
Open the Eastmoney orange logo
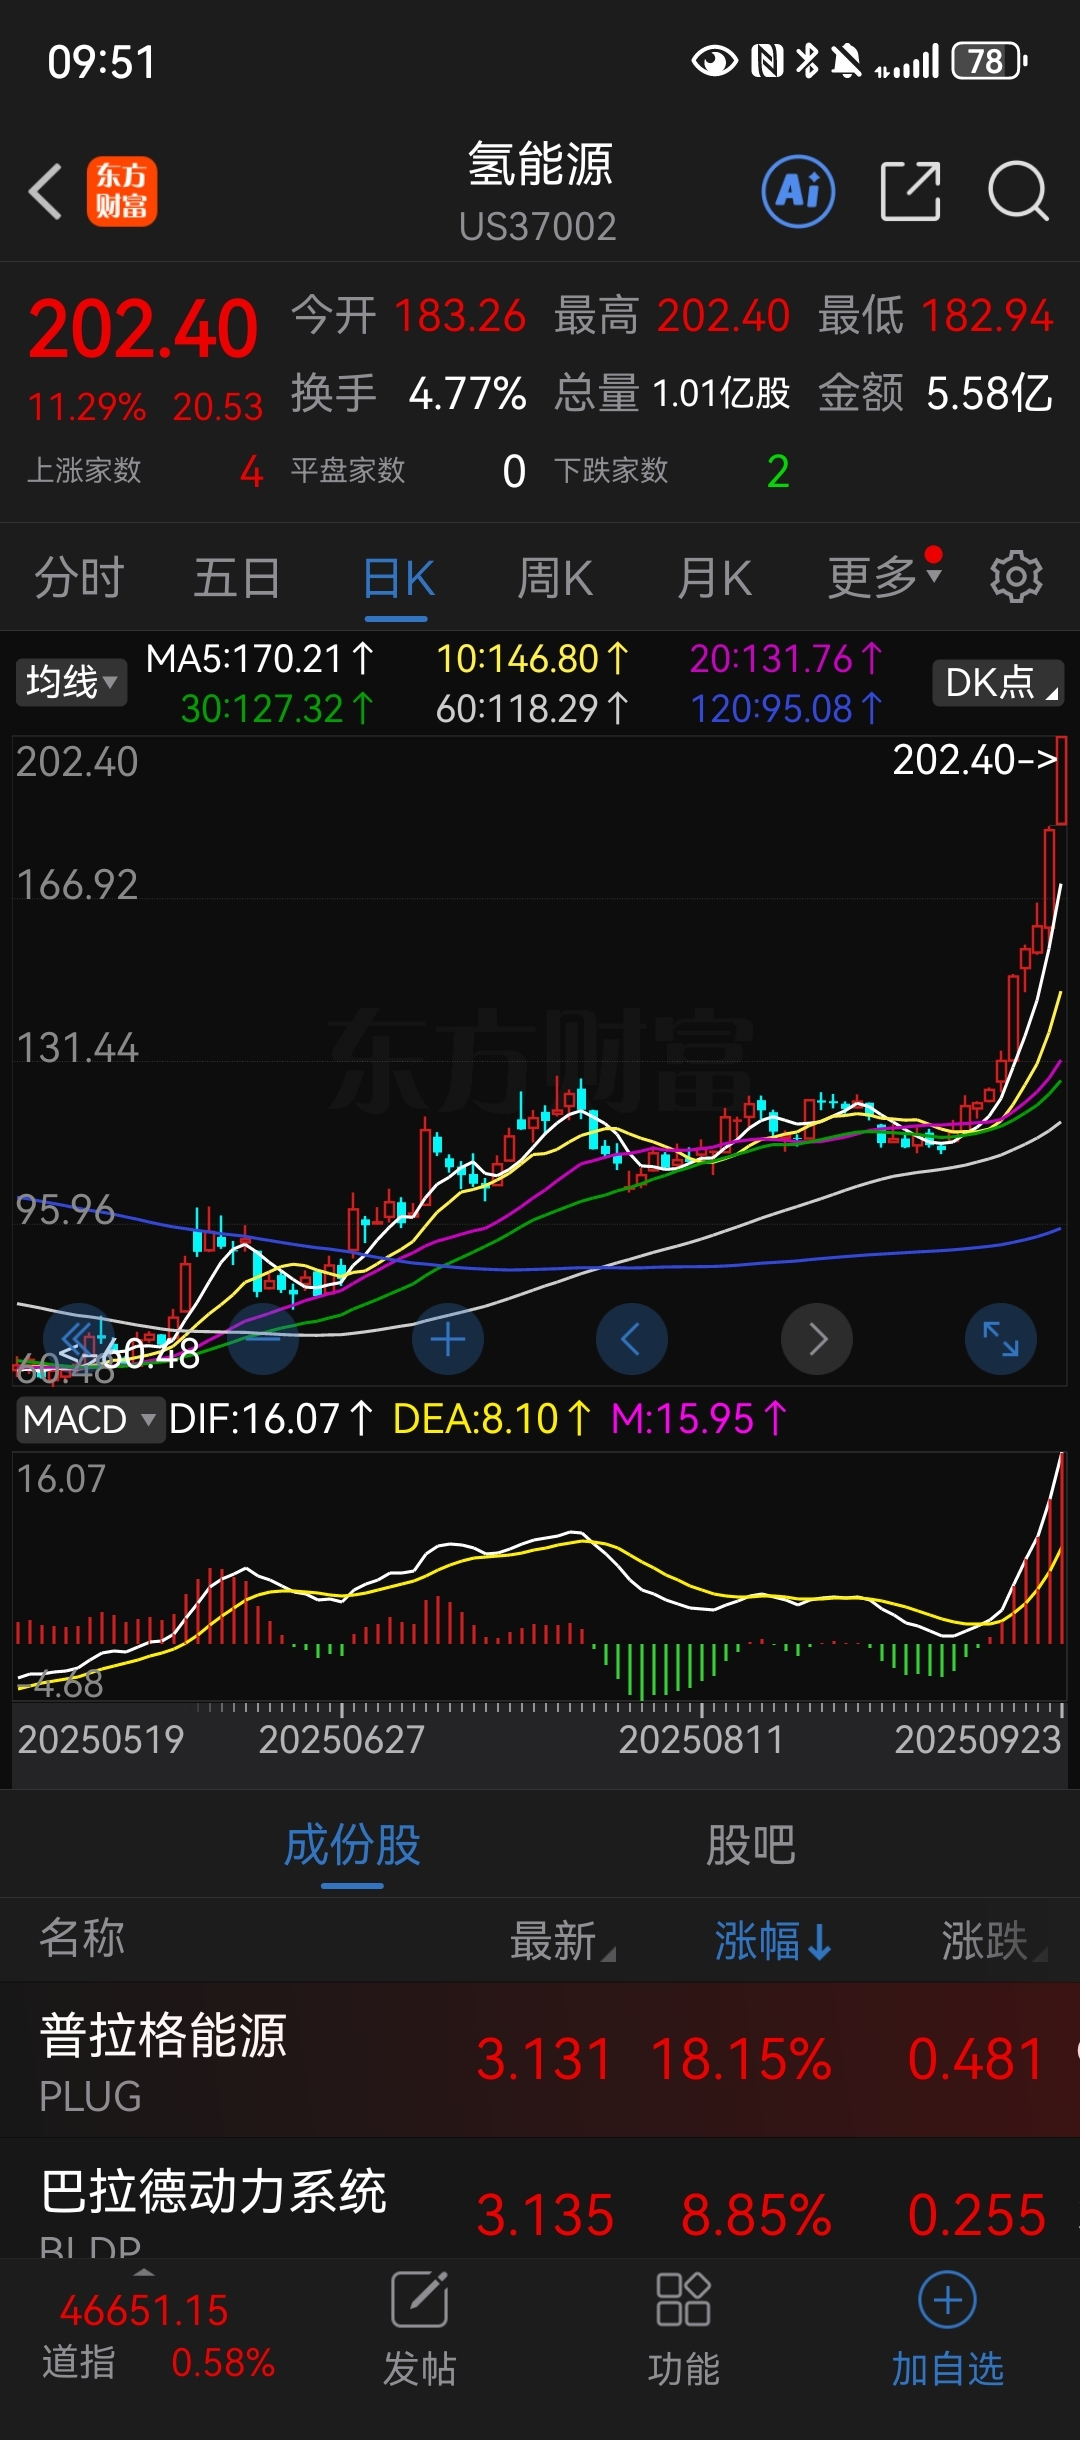[x=121, y=191]
